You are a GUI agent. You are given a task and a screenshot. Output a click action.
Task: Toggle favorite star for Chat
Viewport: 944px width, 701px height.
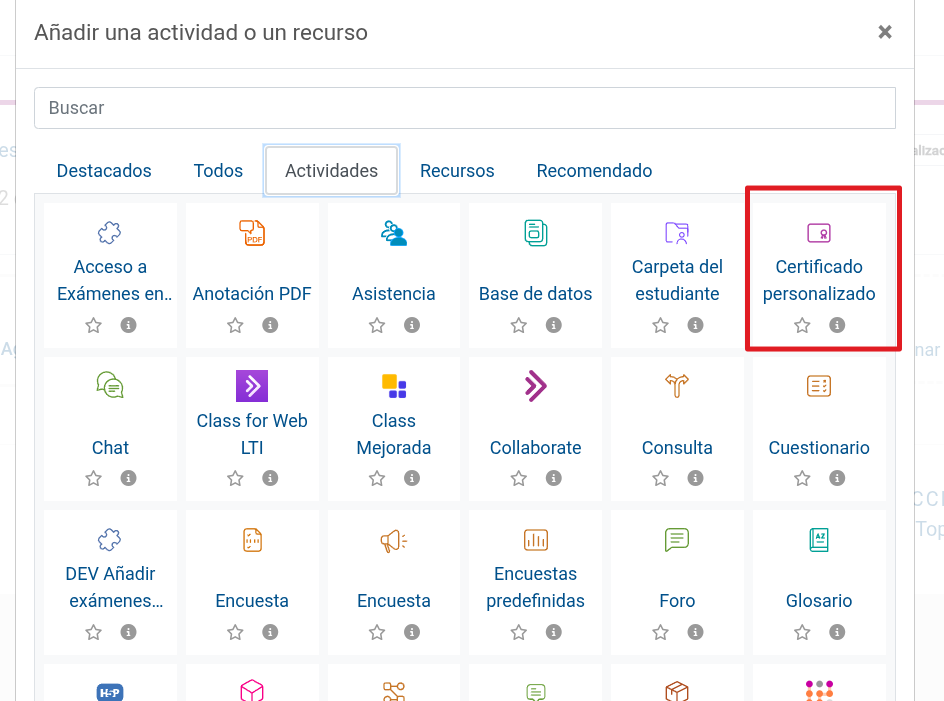coord(93,478)
